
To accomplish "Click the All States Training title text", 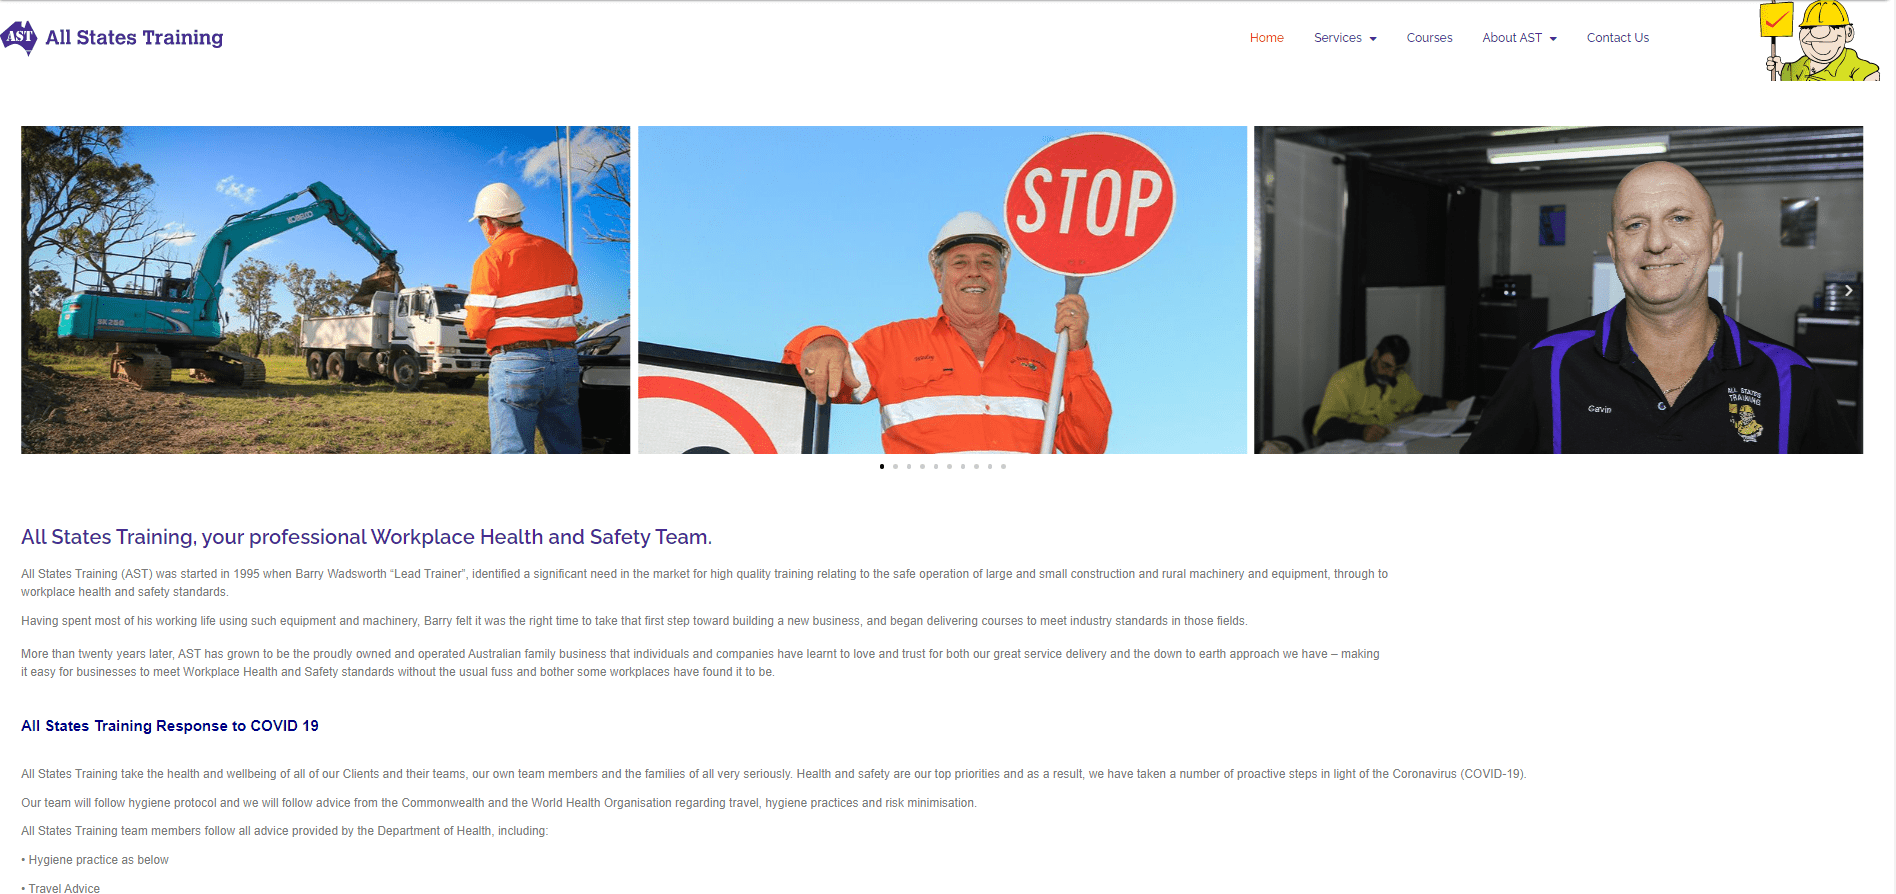I will point(134,38).
